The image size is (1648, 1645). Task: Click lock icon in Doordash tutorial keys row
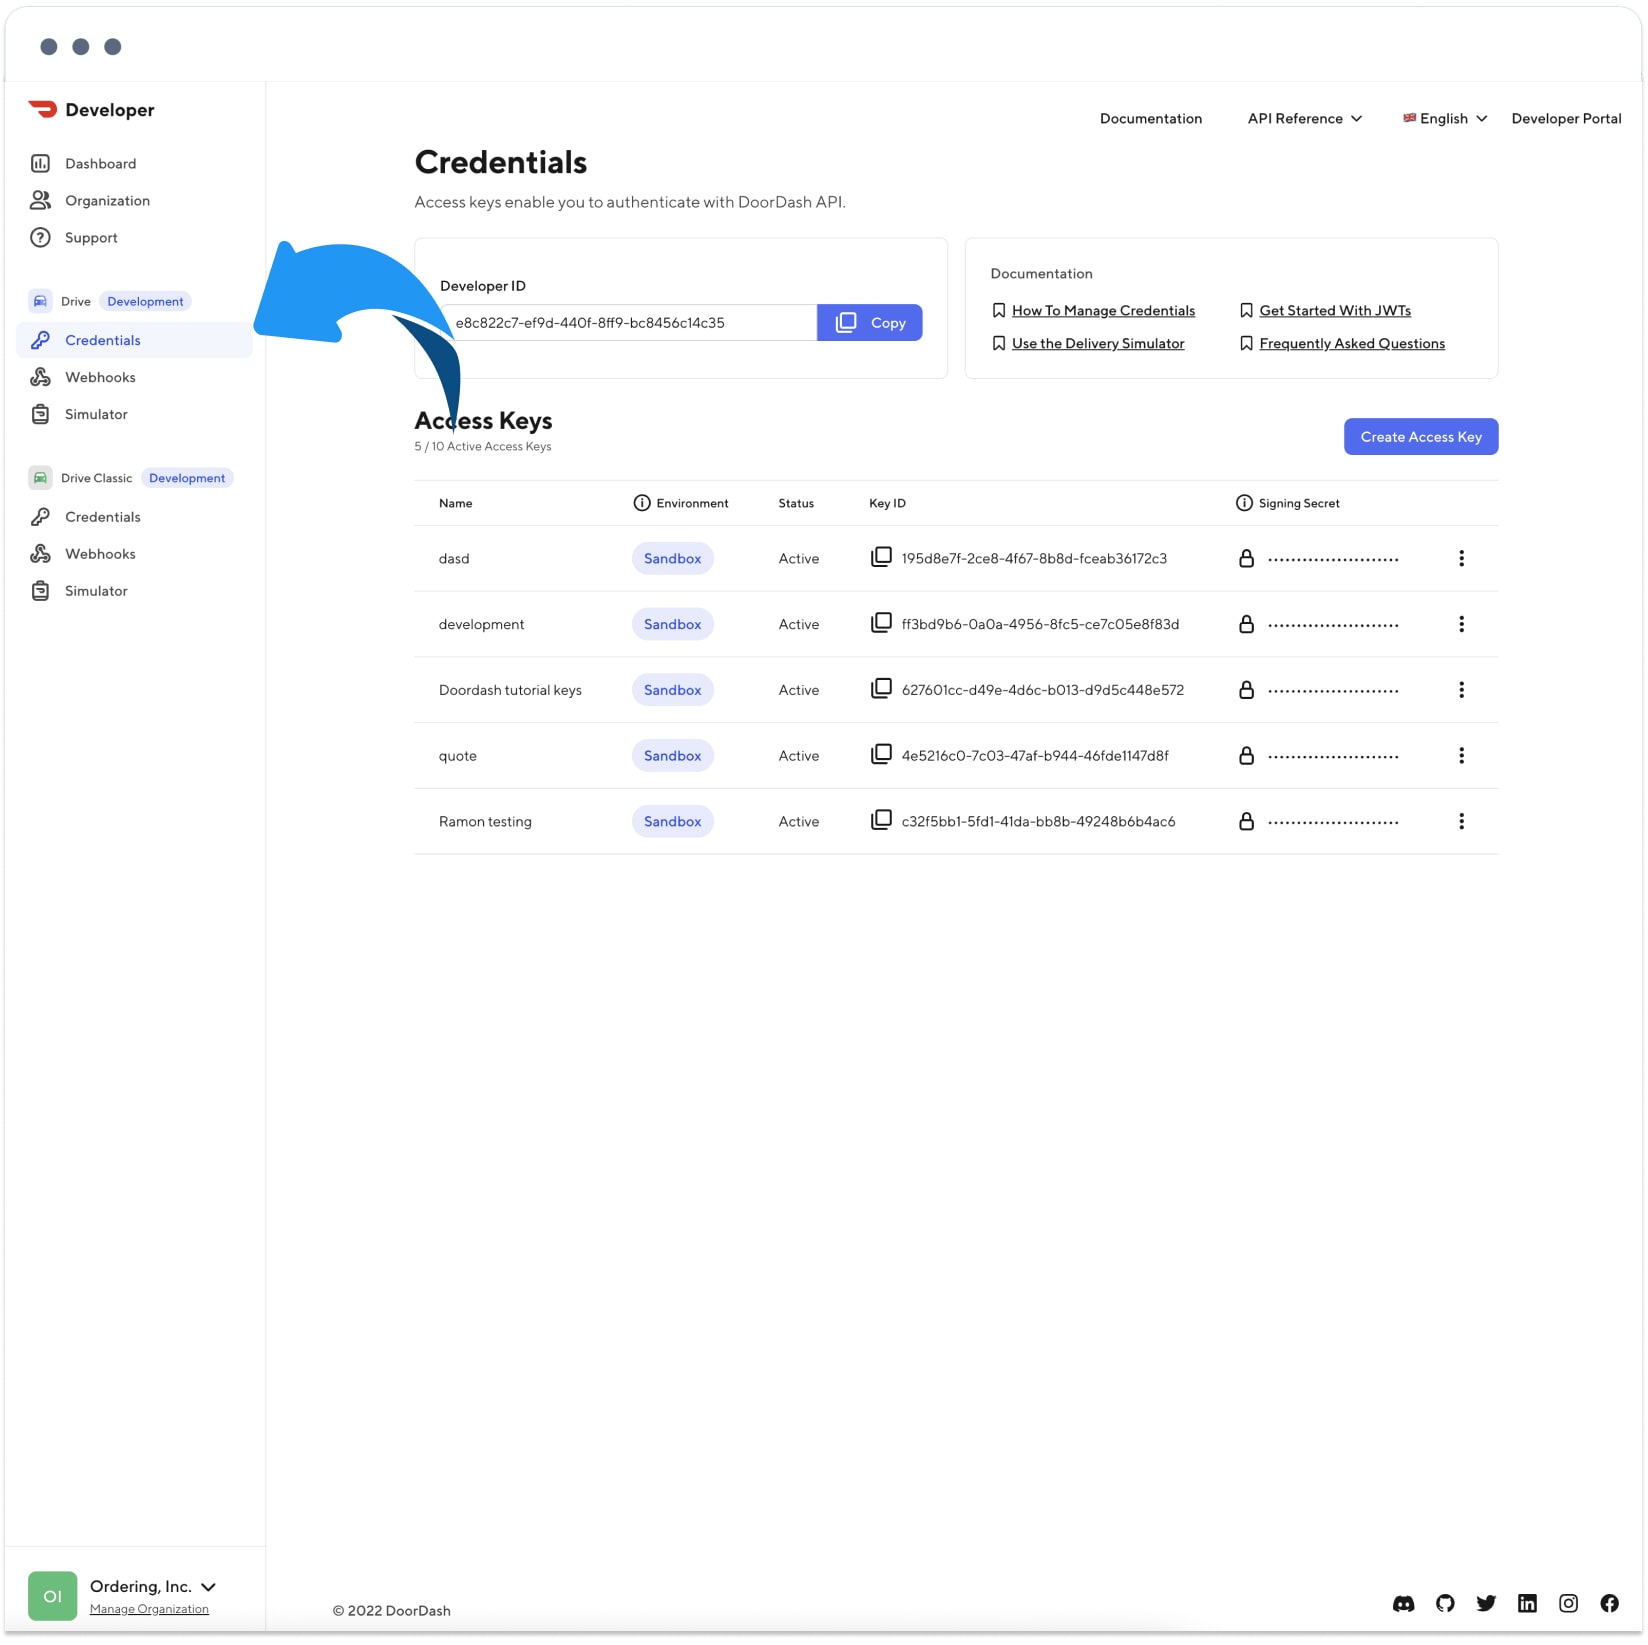point(1246,690)
